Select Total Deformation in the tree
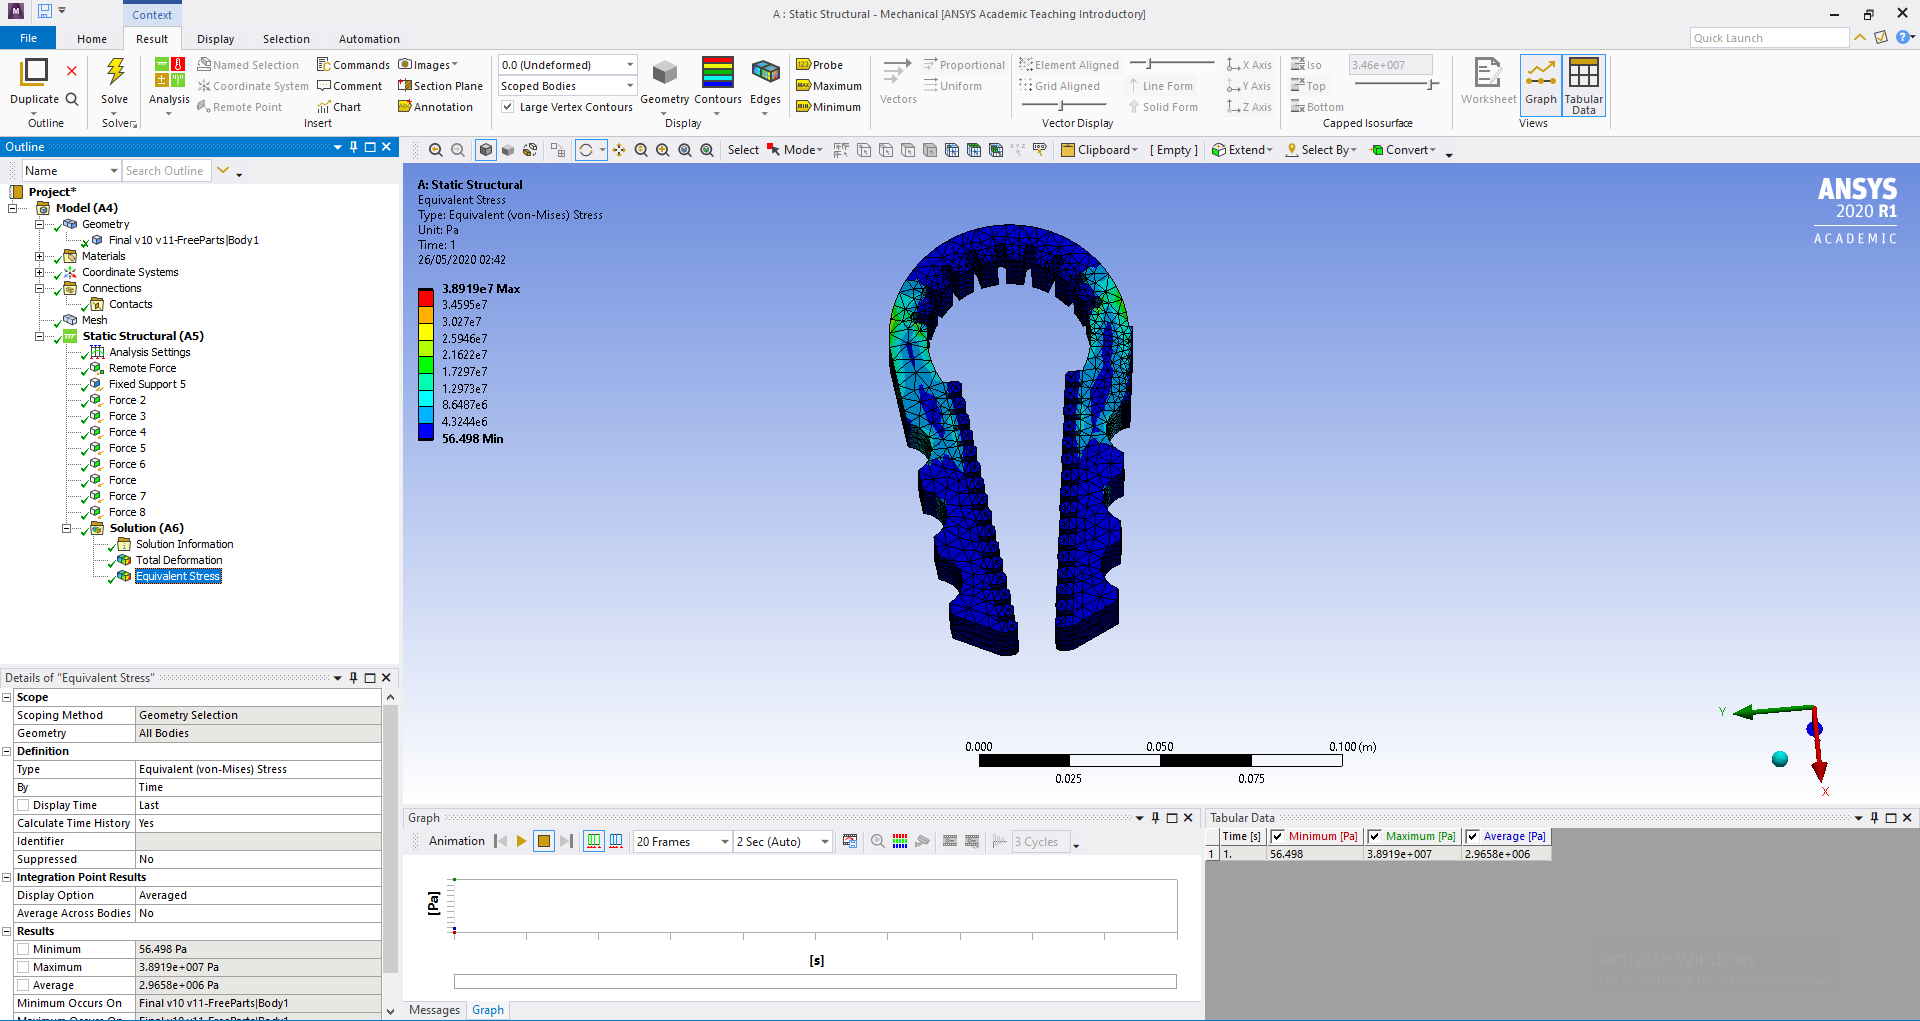The height and width of the screenshot is (1021, 1920). point(179,560)
